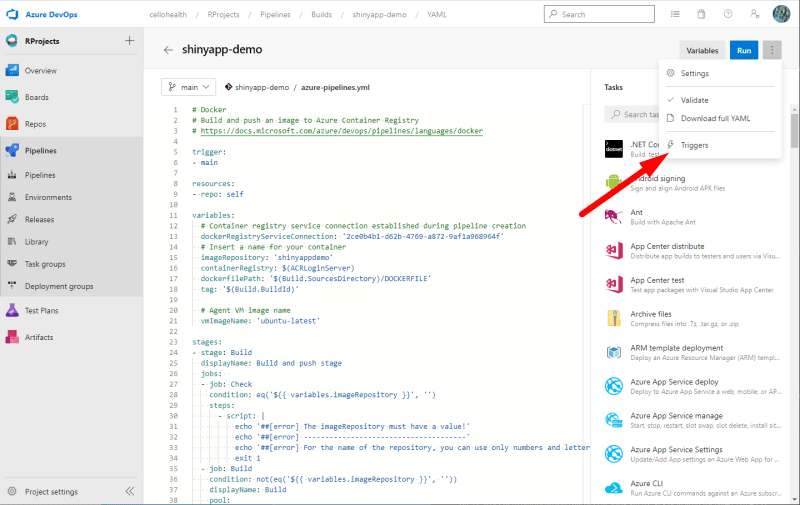
Task: Click the cellohealth breadcrumb
Action: point(168,14)
